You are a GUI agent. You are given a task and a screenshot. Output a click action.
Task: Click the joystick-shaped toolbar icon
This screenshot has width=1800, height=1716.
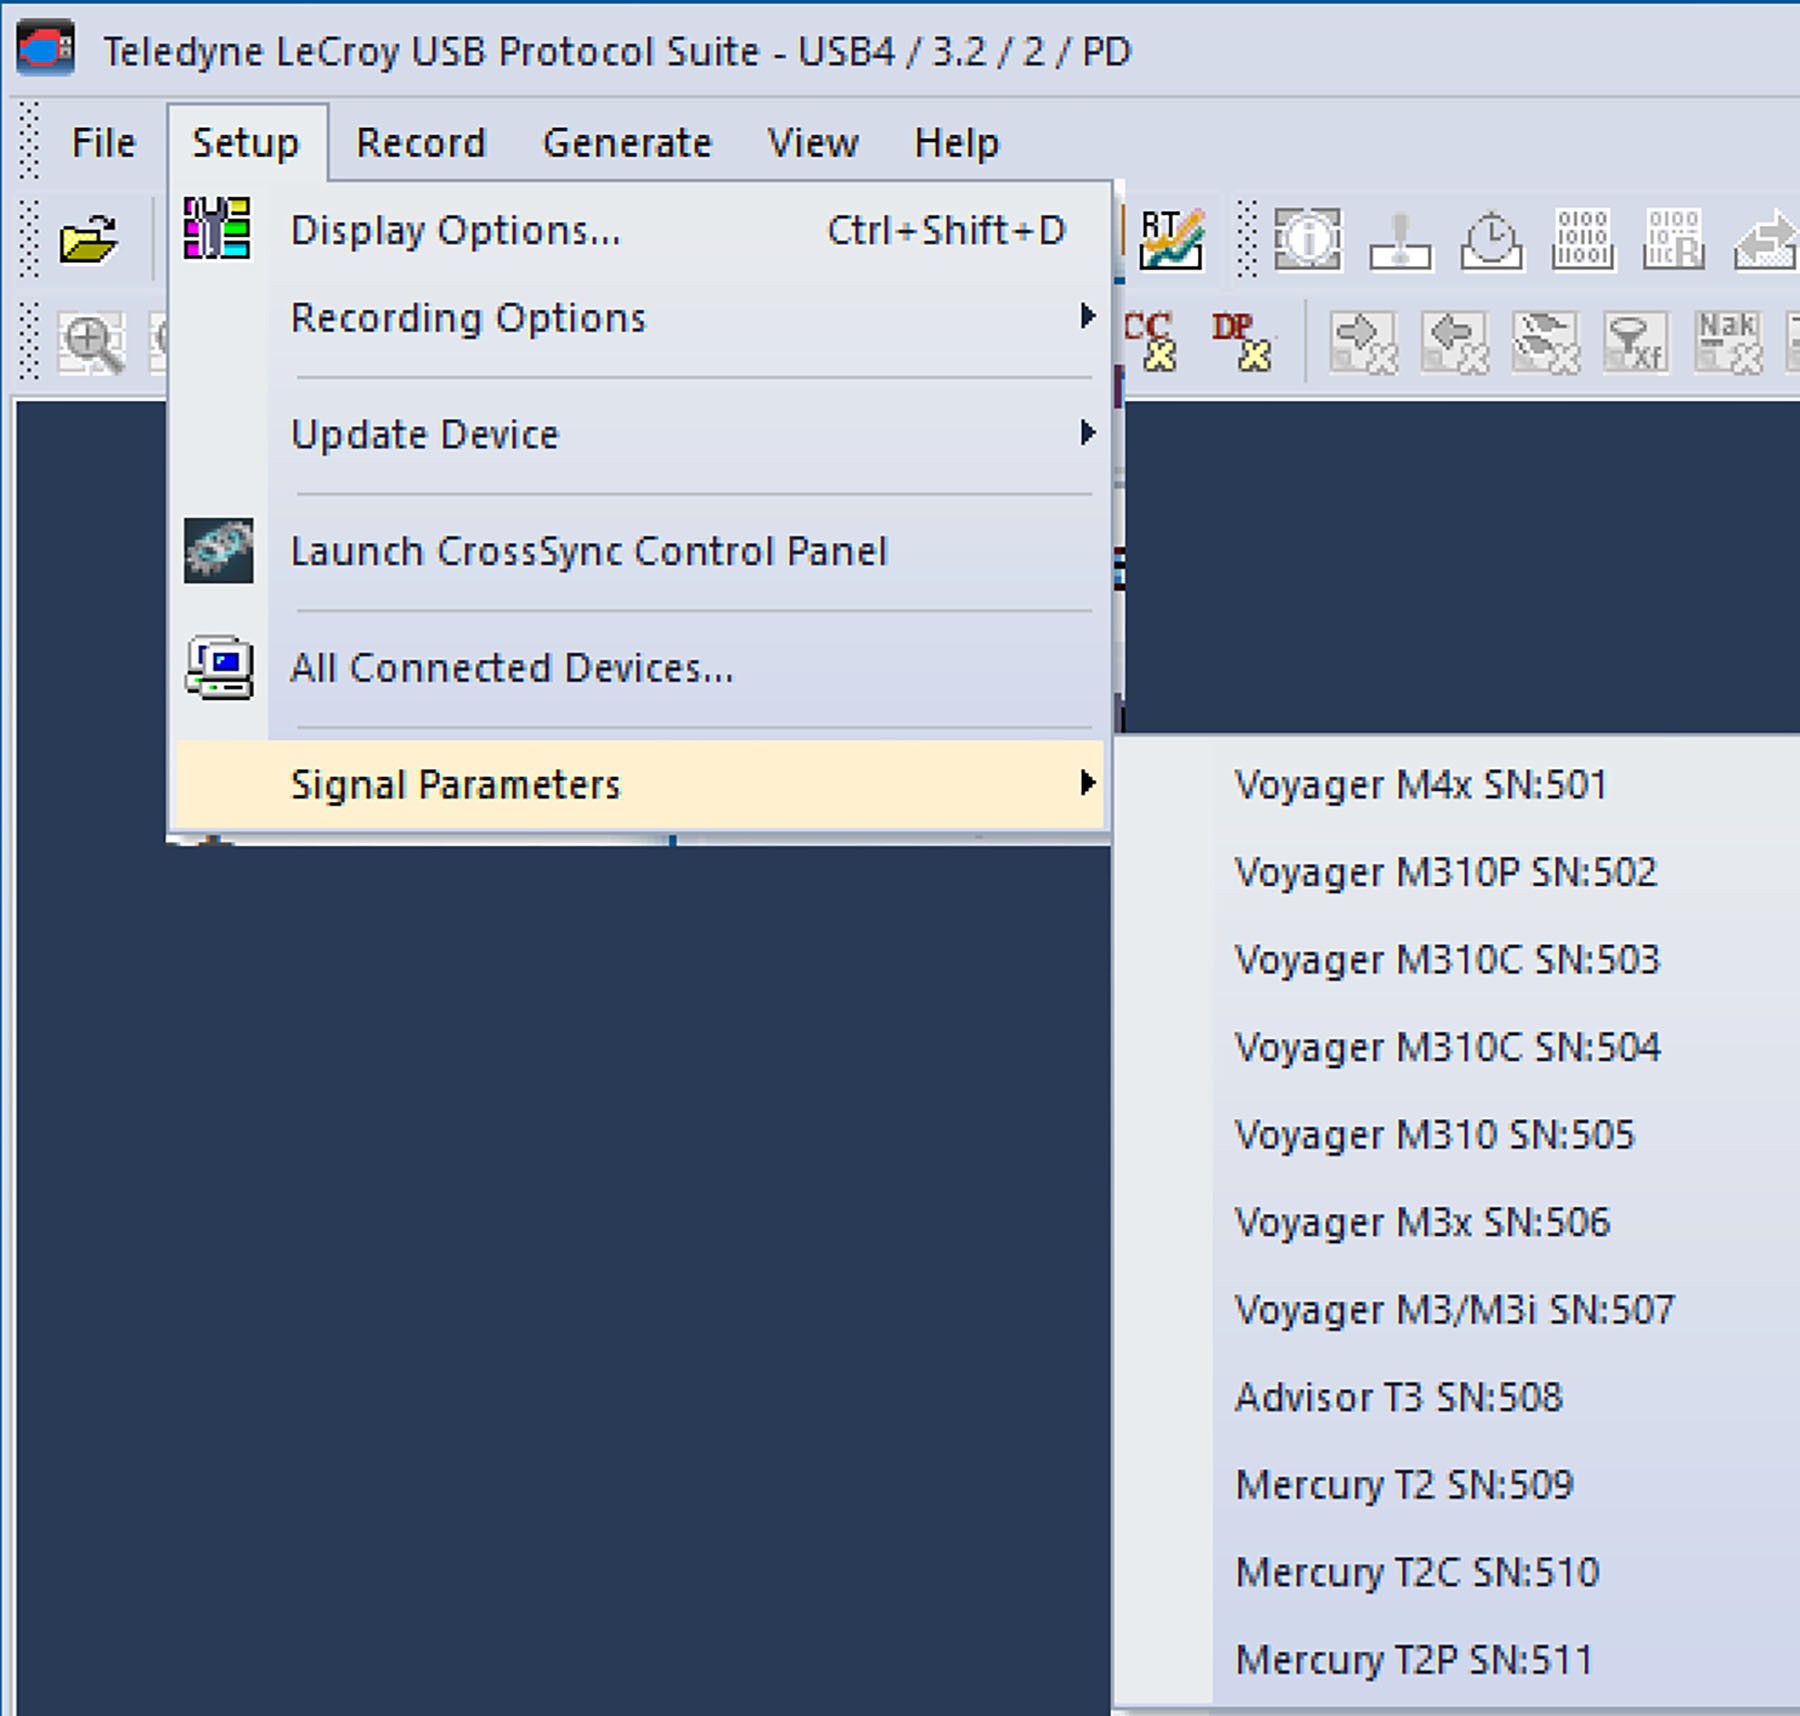pyautogui.click(x=1400, y=239)
